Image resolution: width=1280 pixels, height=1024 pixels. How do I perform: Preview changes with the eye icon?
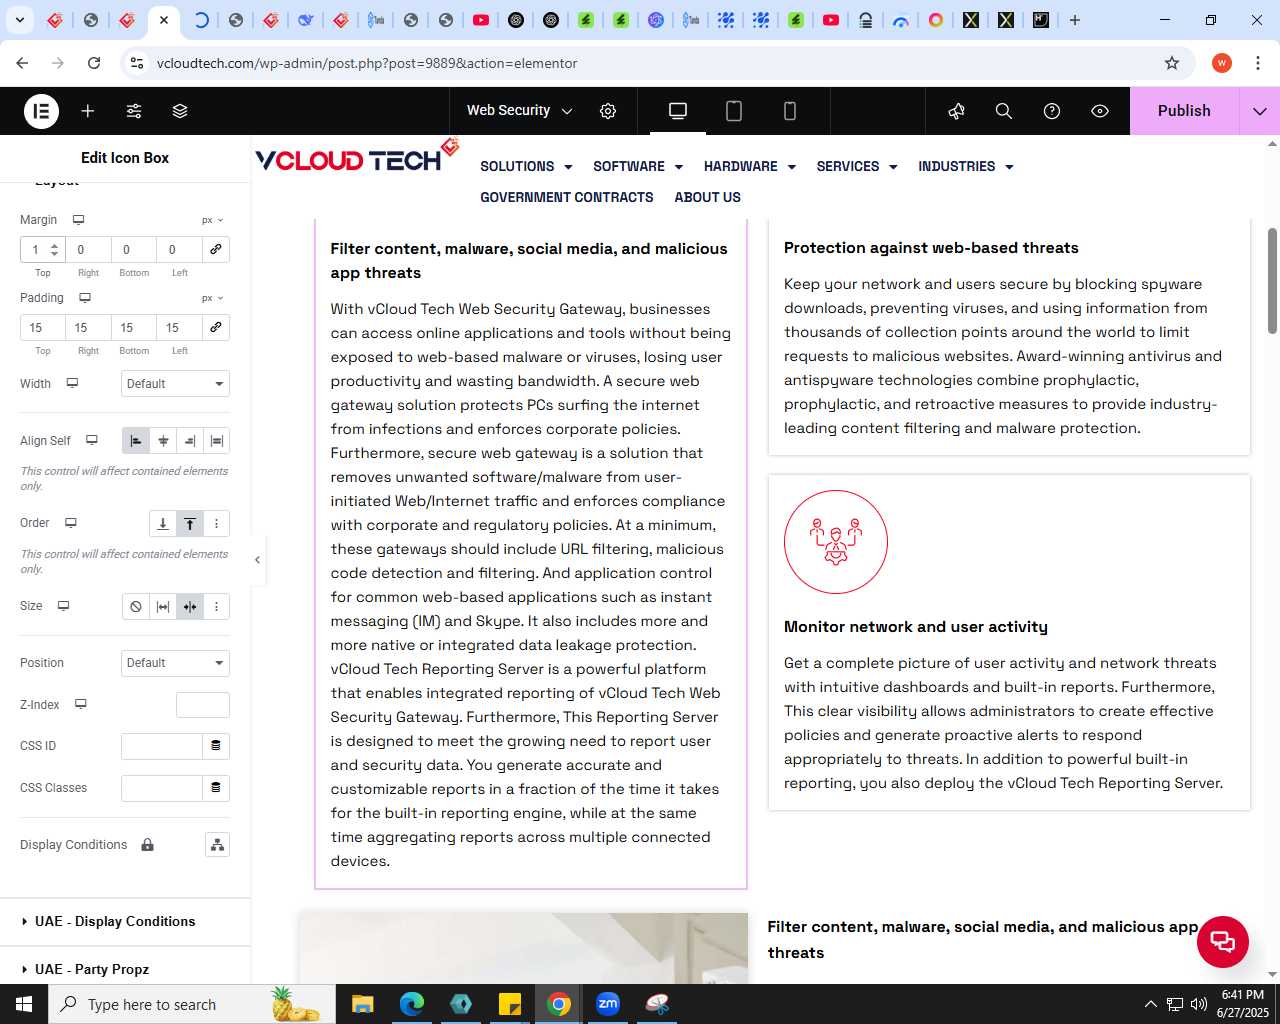click(x=1100, y=111)
